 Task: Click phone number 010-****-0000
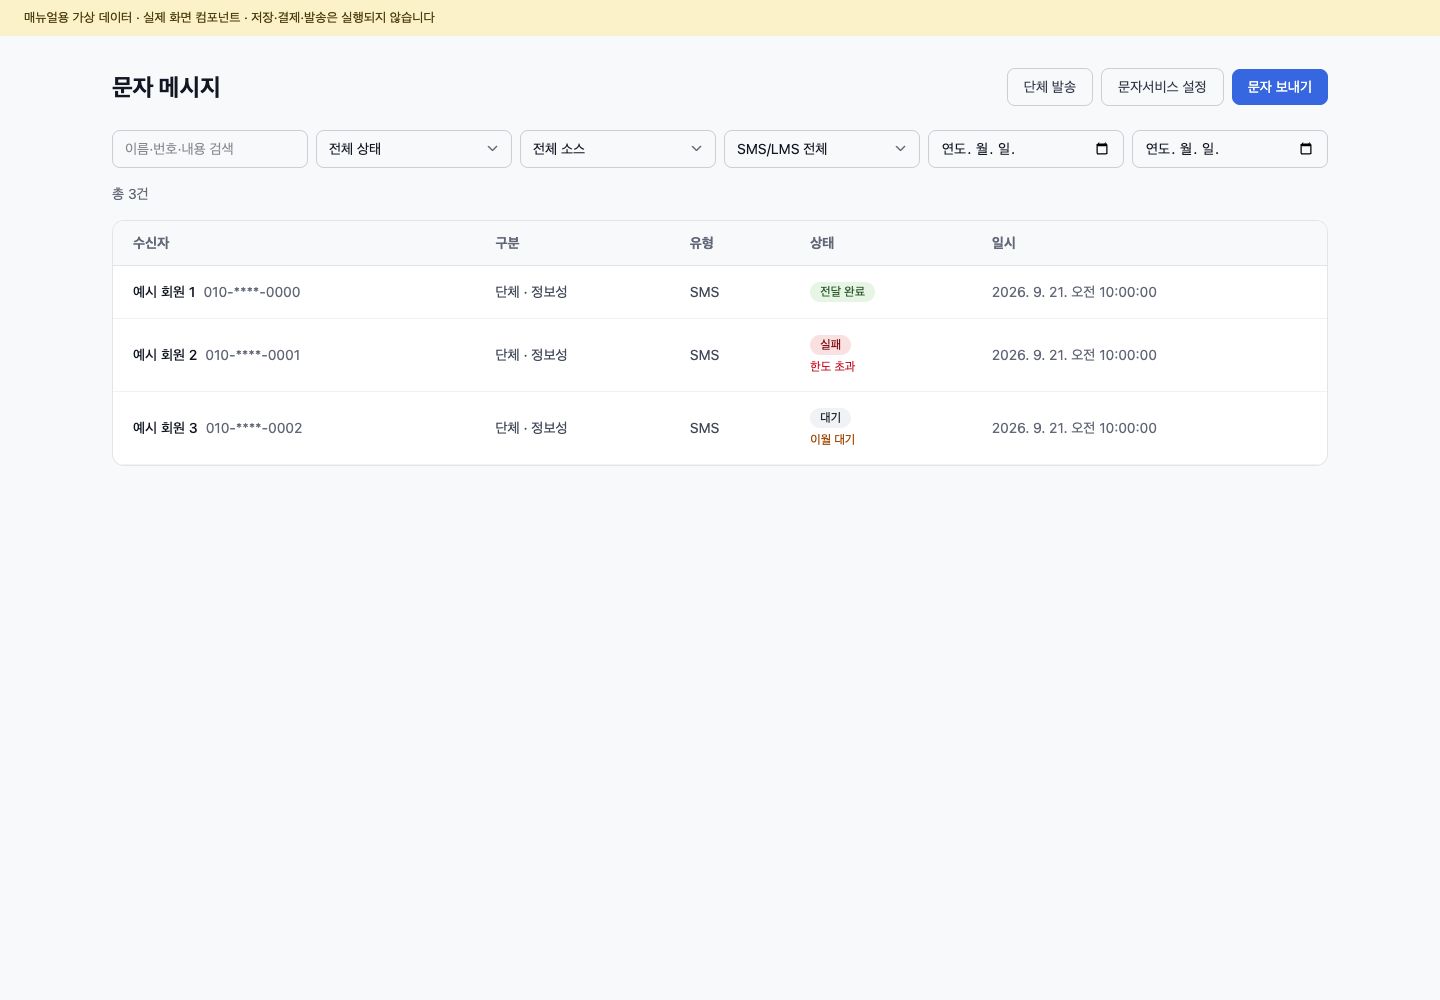tap(252, 292)
